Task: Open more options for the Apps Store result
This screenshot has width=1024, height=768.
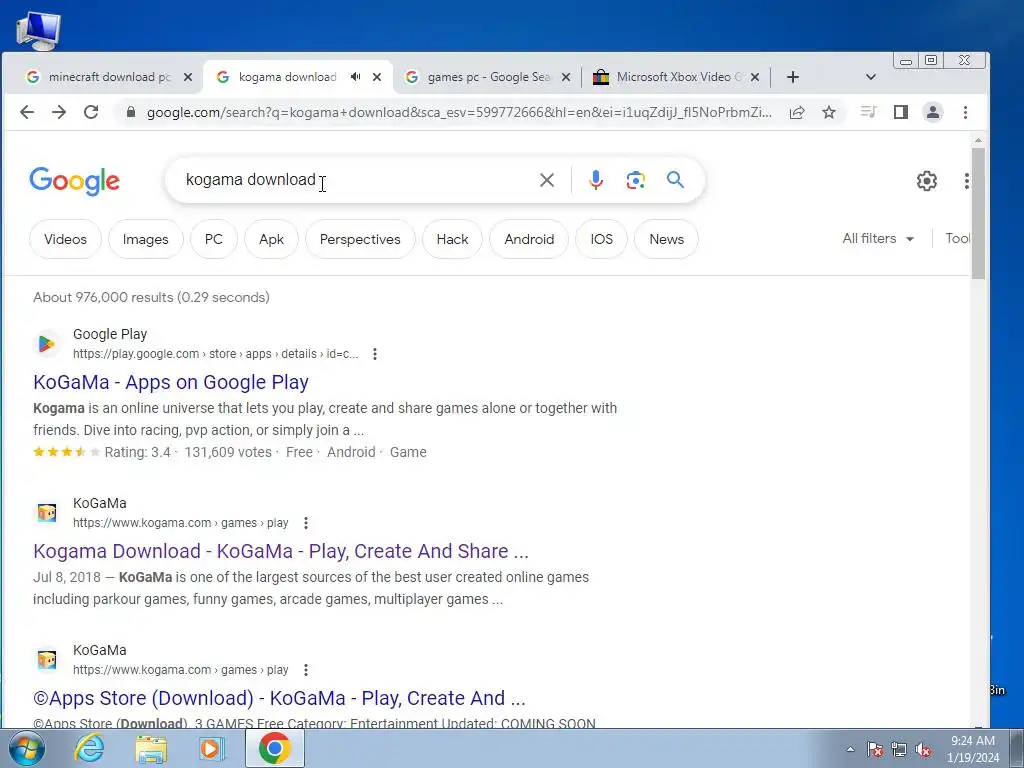Action: (306, 670)
